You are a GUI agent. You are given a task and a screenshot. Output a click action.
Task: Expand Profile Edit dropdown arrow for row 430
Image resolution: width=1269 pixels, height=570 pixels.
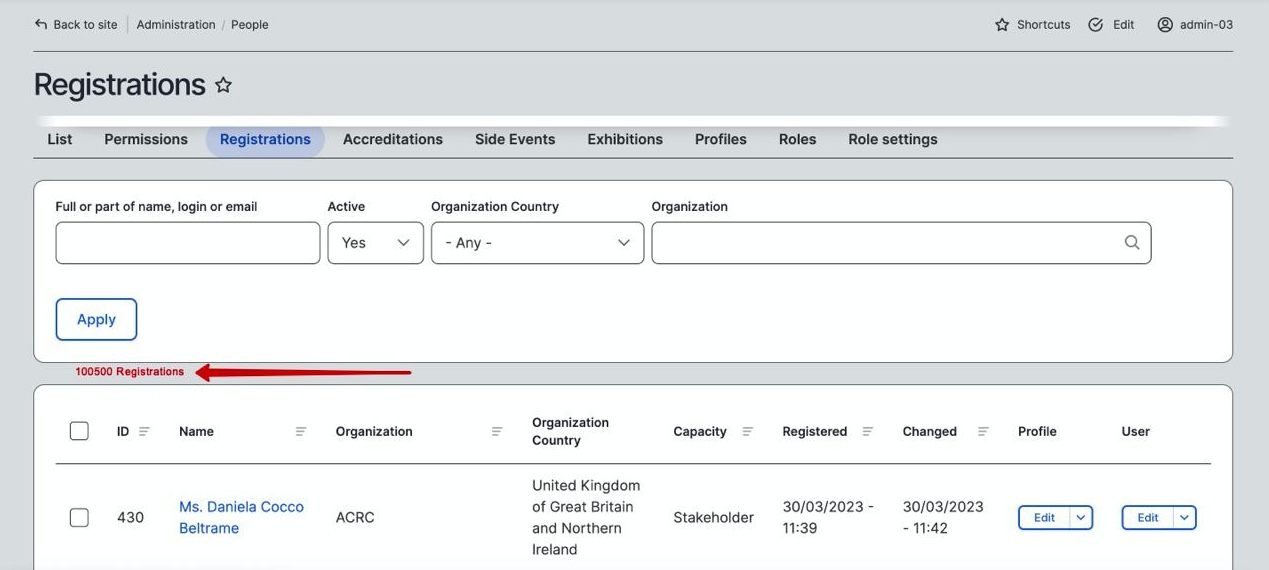(x=1081, y=517)
